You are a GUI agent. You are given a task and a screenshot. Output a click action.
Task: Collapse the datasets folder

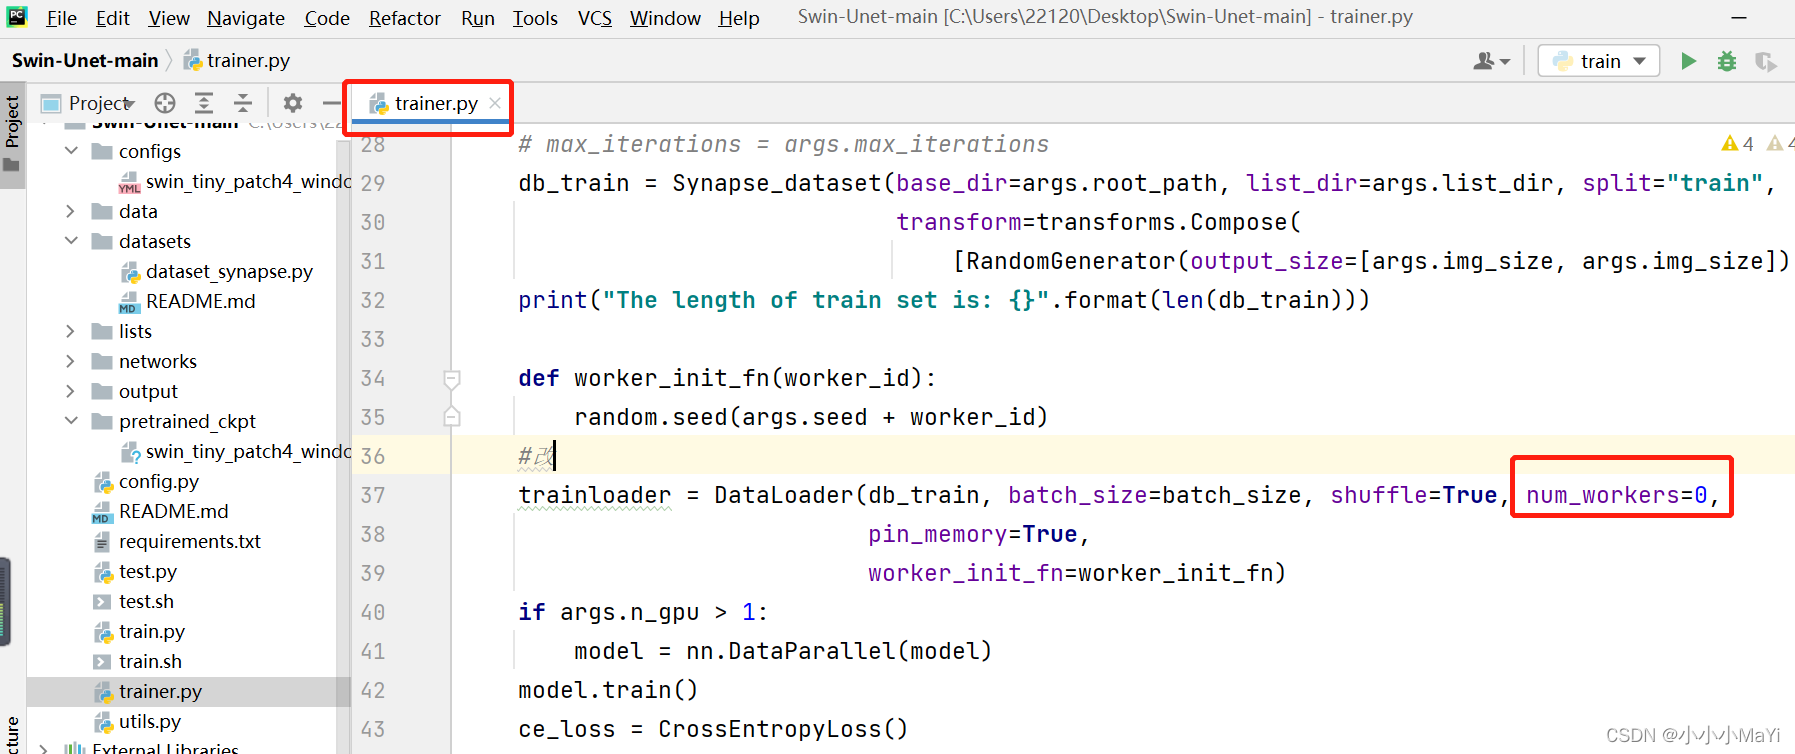(x=71, y=241)
